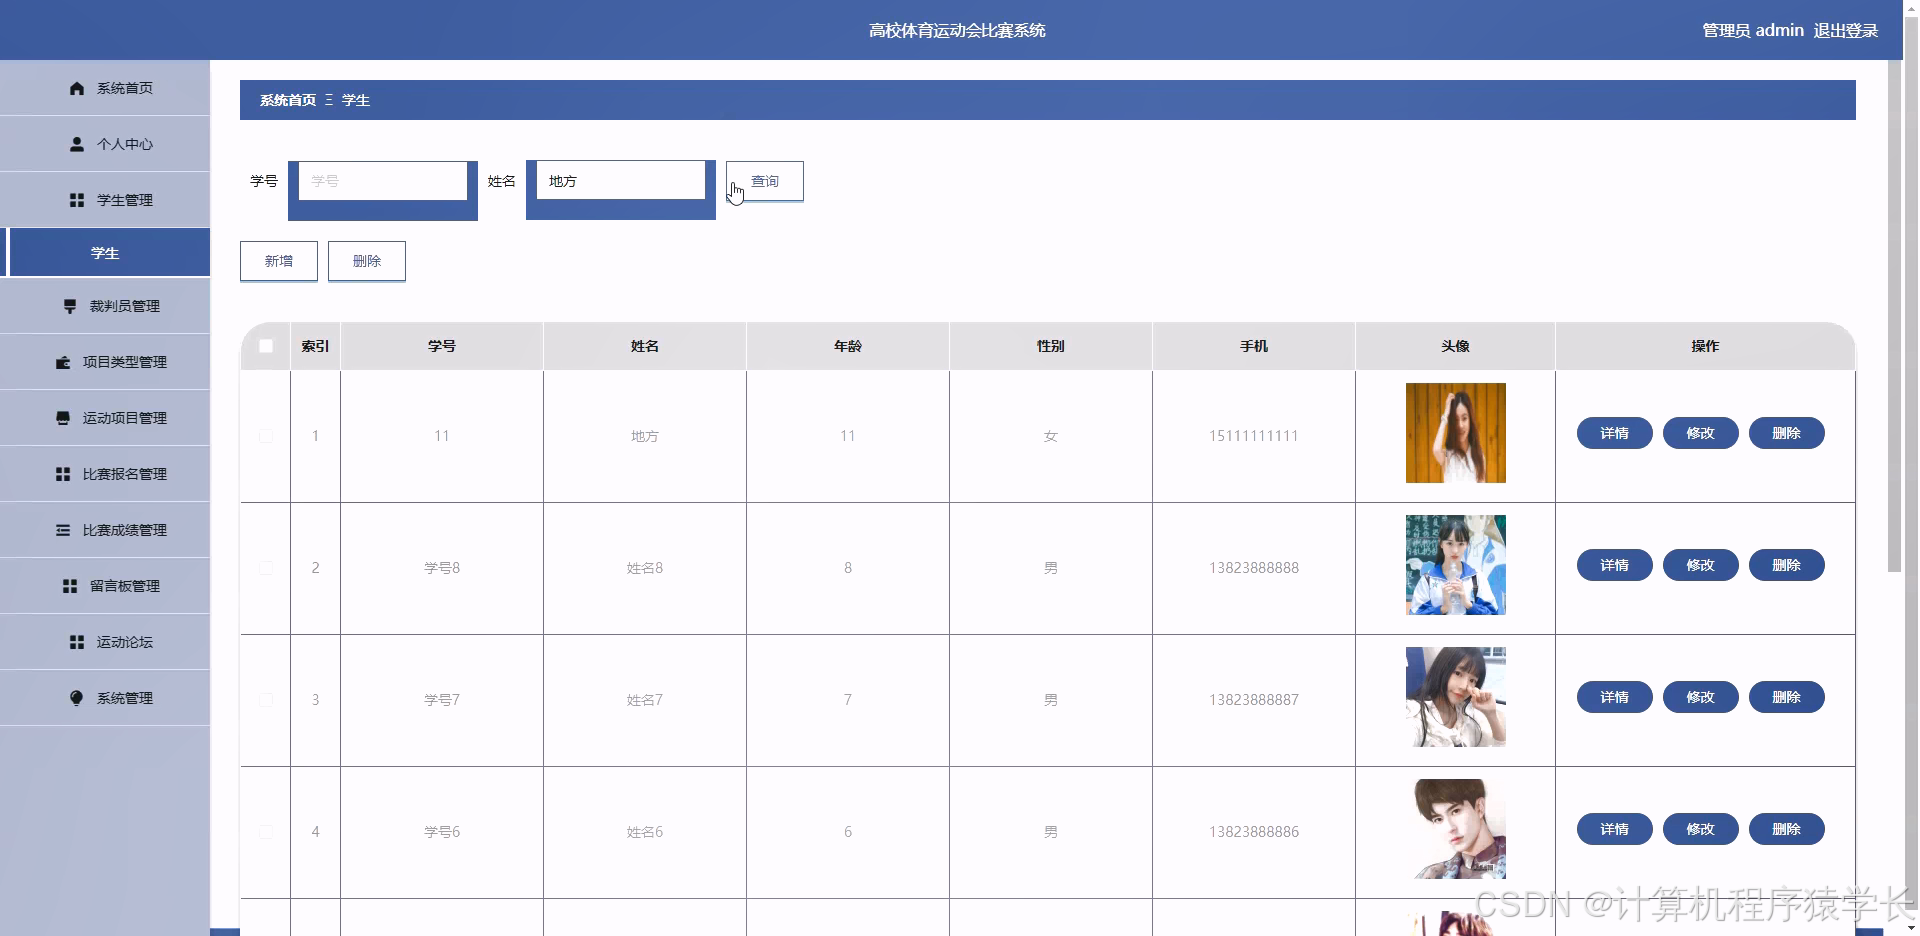This screenshot has height=936, width=1920.
Task: Click the grid icon beside 留言板管理
Action: (x=70, y=586)
